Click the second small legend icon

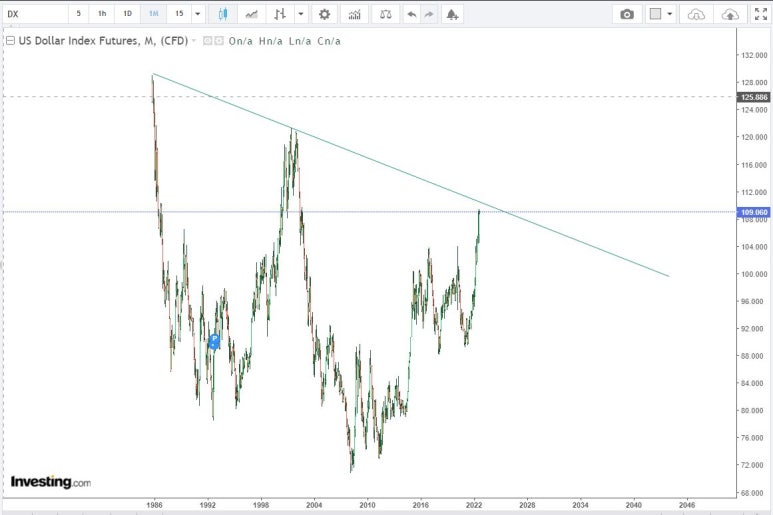click(x=218, y=41)
